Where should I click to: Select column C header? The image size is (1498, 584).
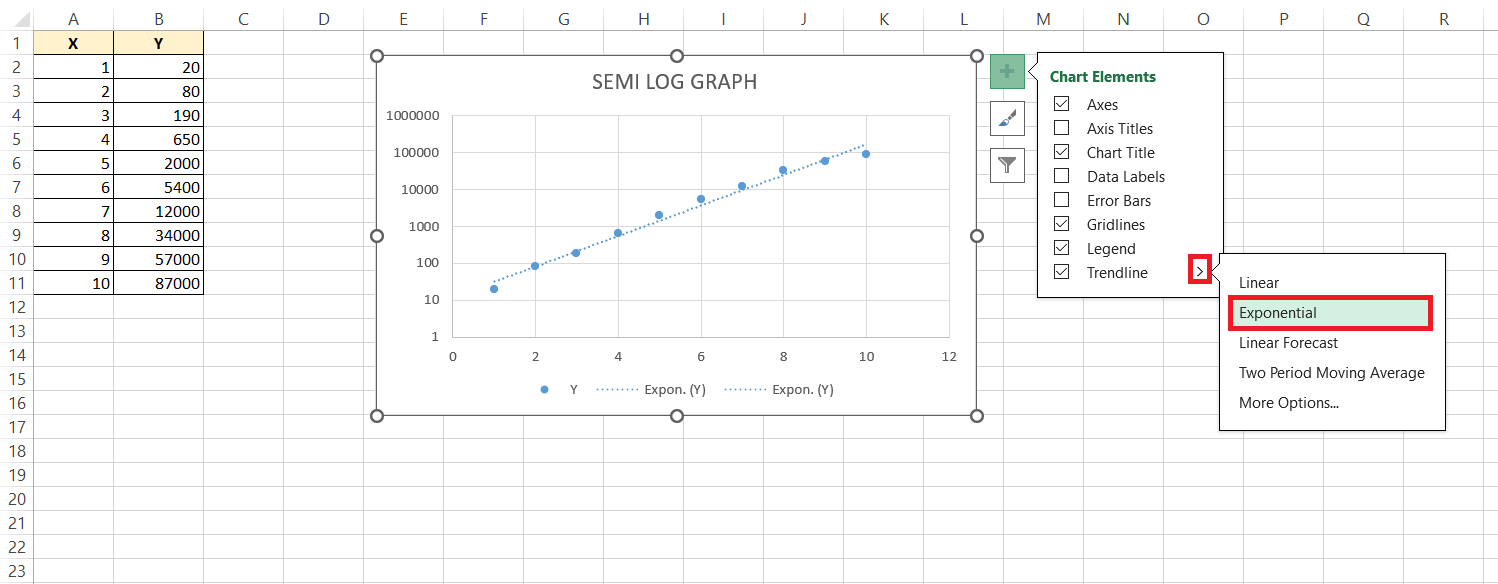point(243,19)
